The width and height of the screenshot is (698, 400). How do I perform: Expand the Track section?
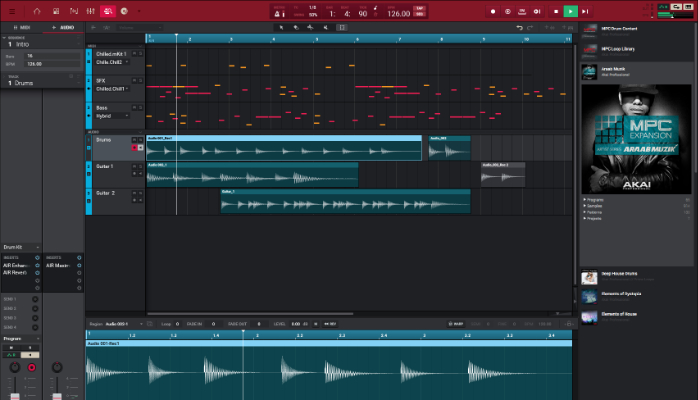click(4, 77)
